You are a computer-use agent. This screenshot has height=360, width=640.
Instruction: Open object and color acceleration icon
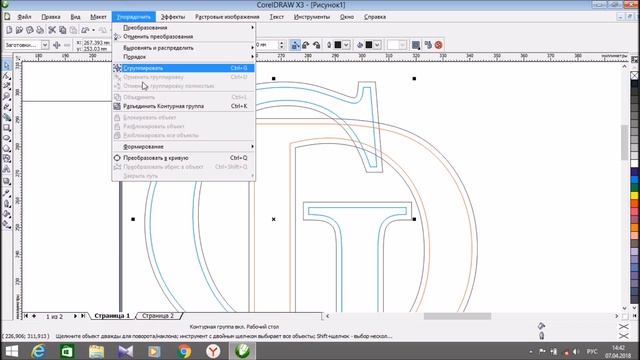pos(416,45)
